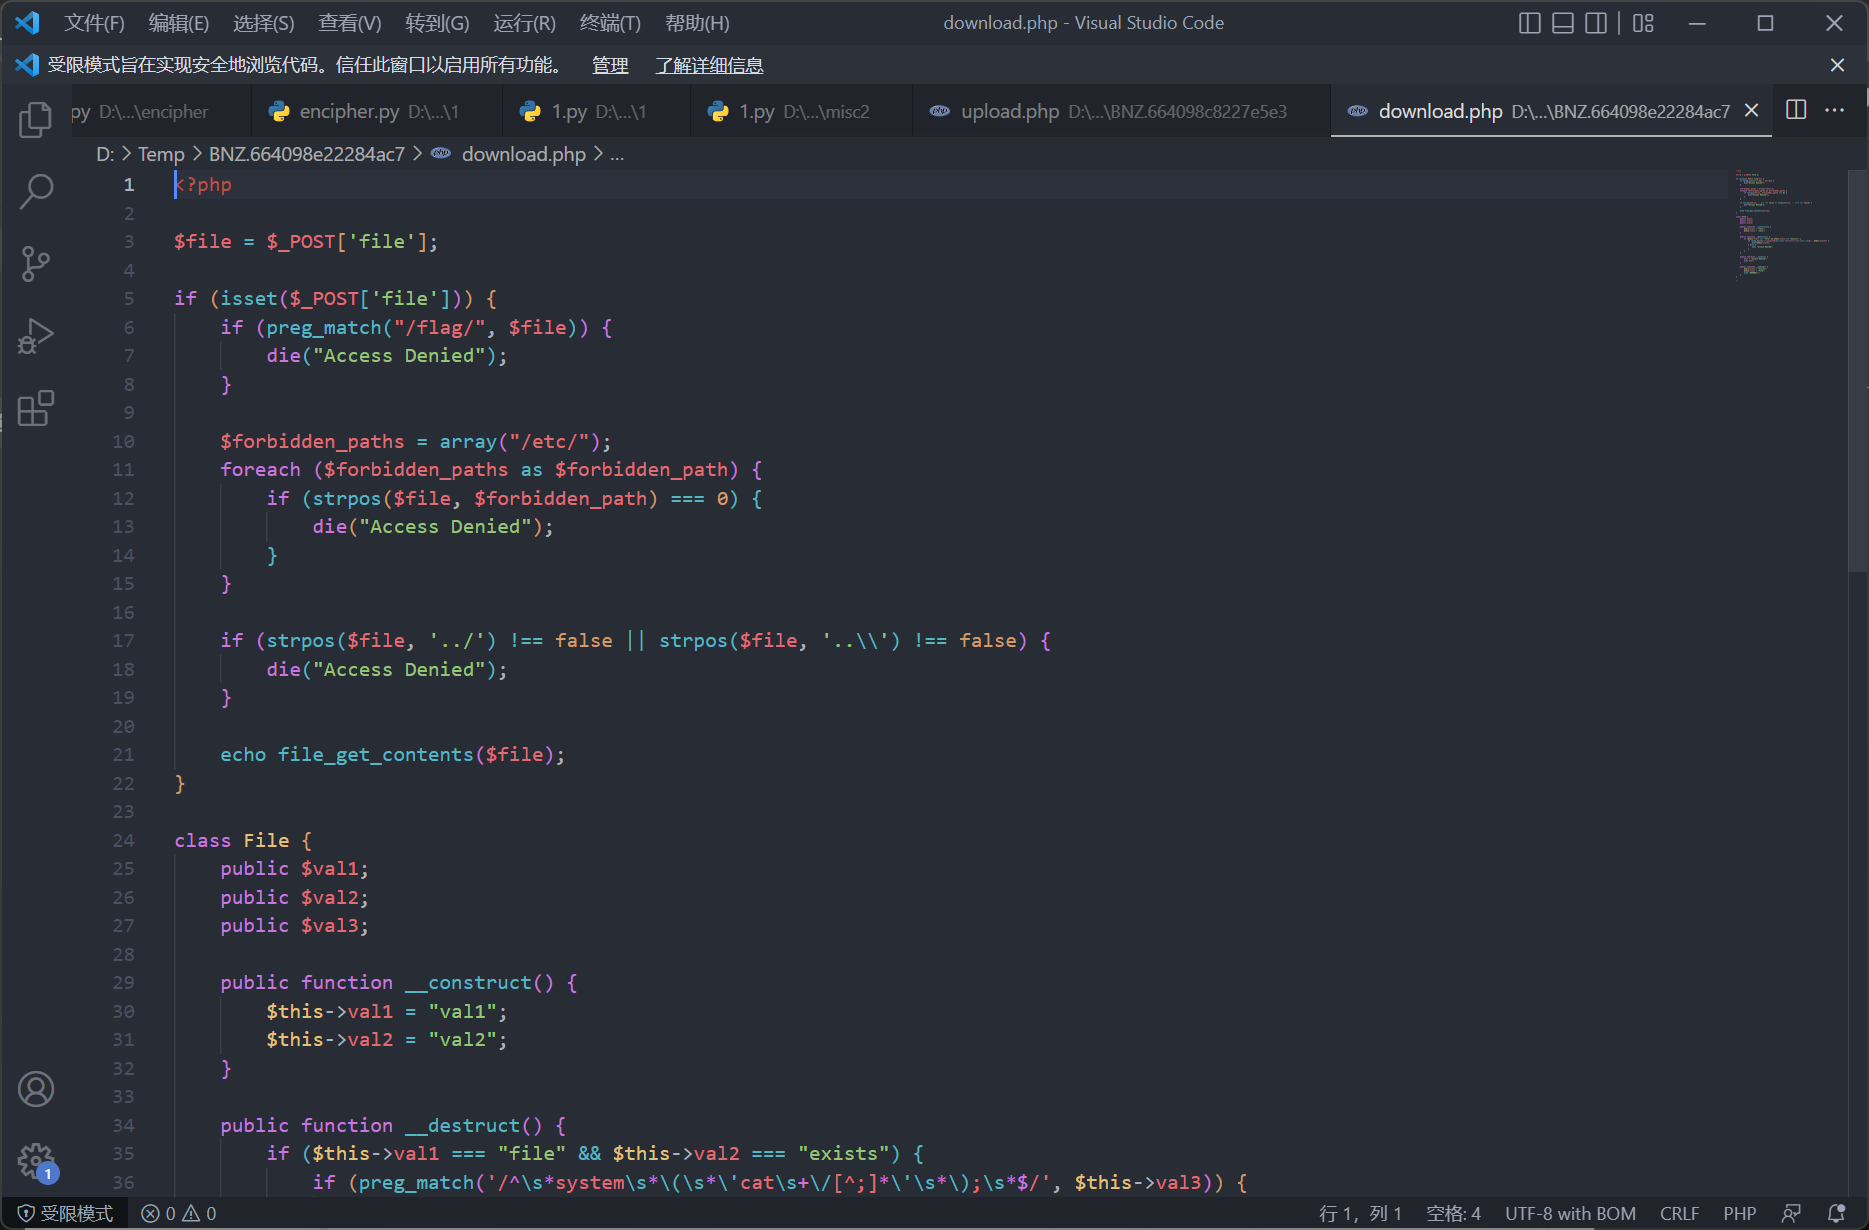Open the 运行(R) menu

click(524, 23)
